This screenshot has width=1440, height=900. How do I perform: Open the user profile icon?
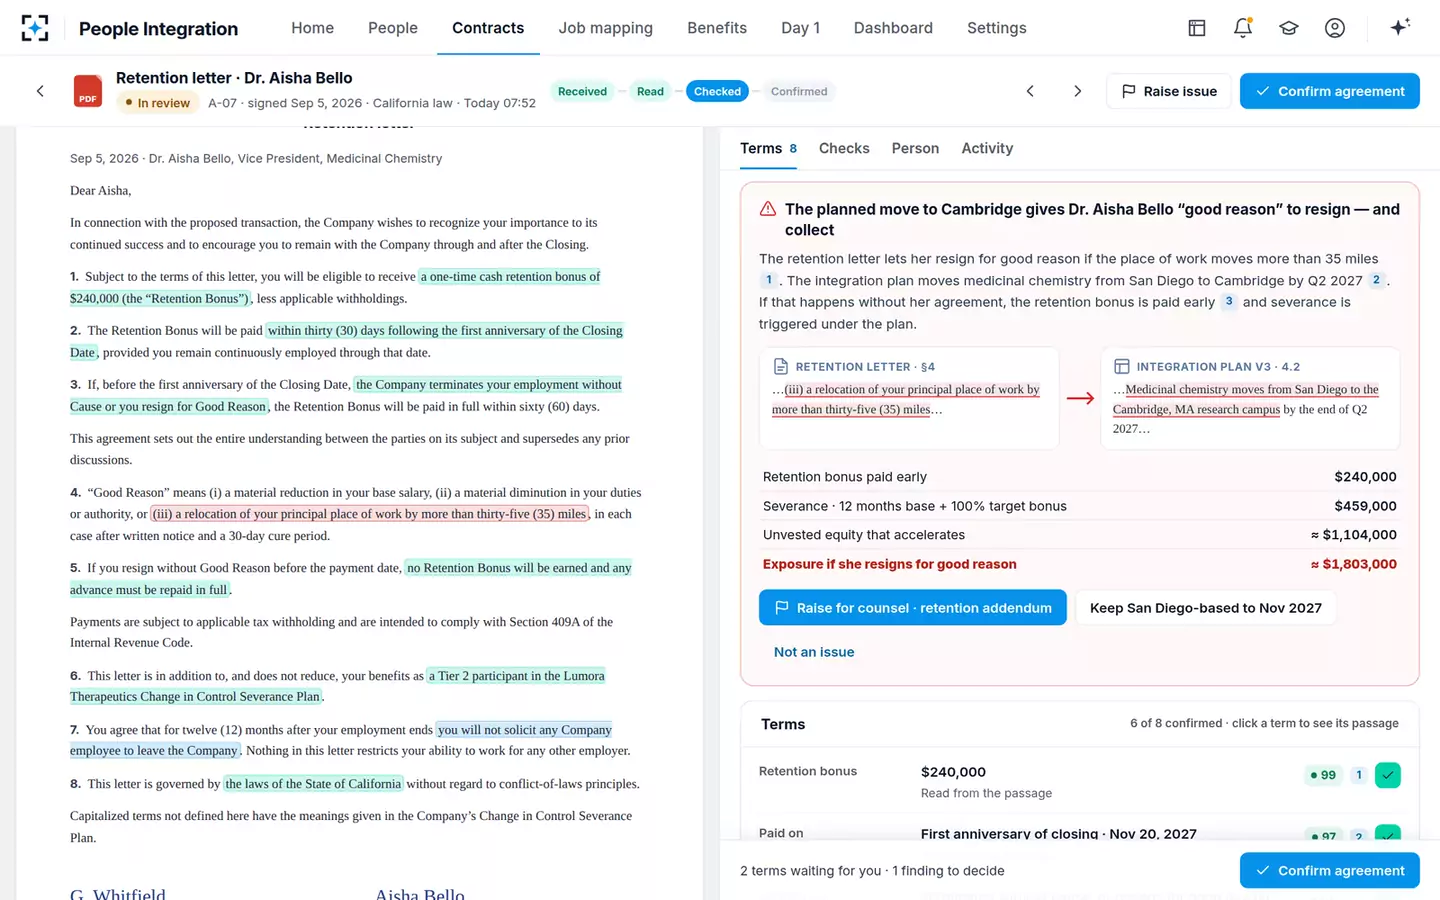point(1335,28)
